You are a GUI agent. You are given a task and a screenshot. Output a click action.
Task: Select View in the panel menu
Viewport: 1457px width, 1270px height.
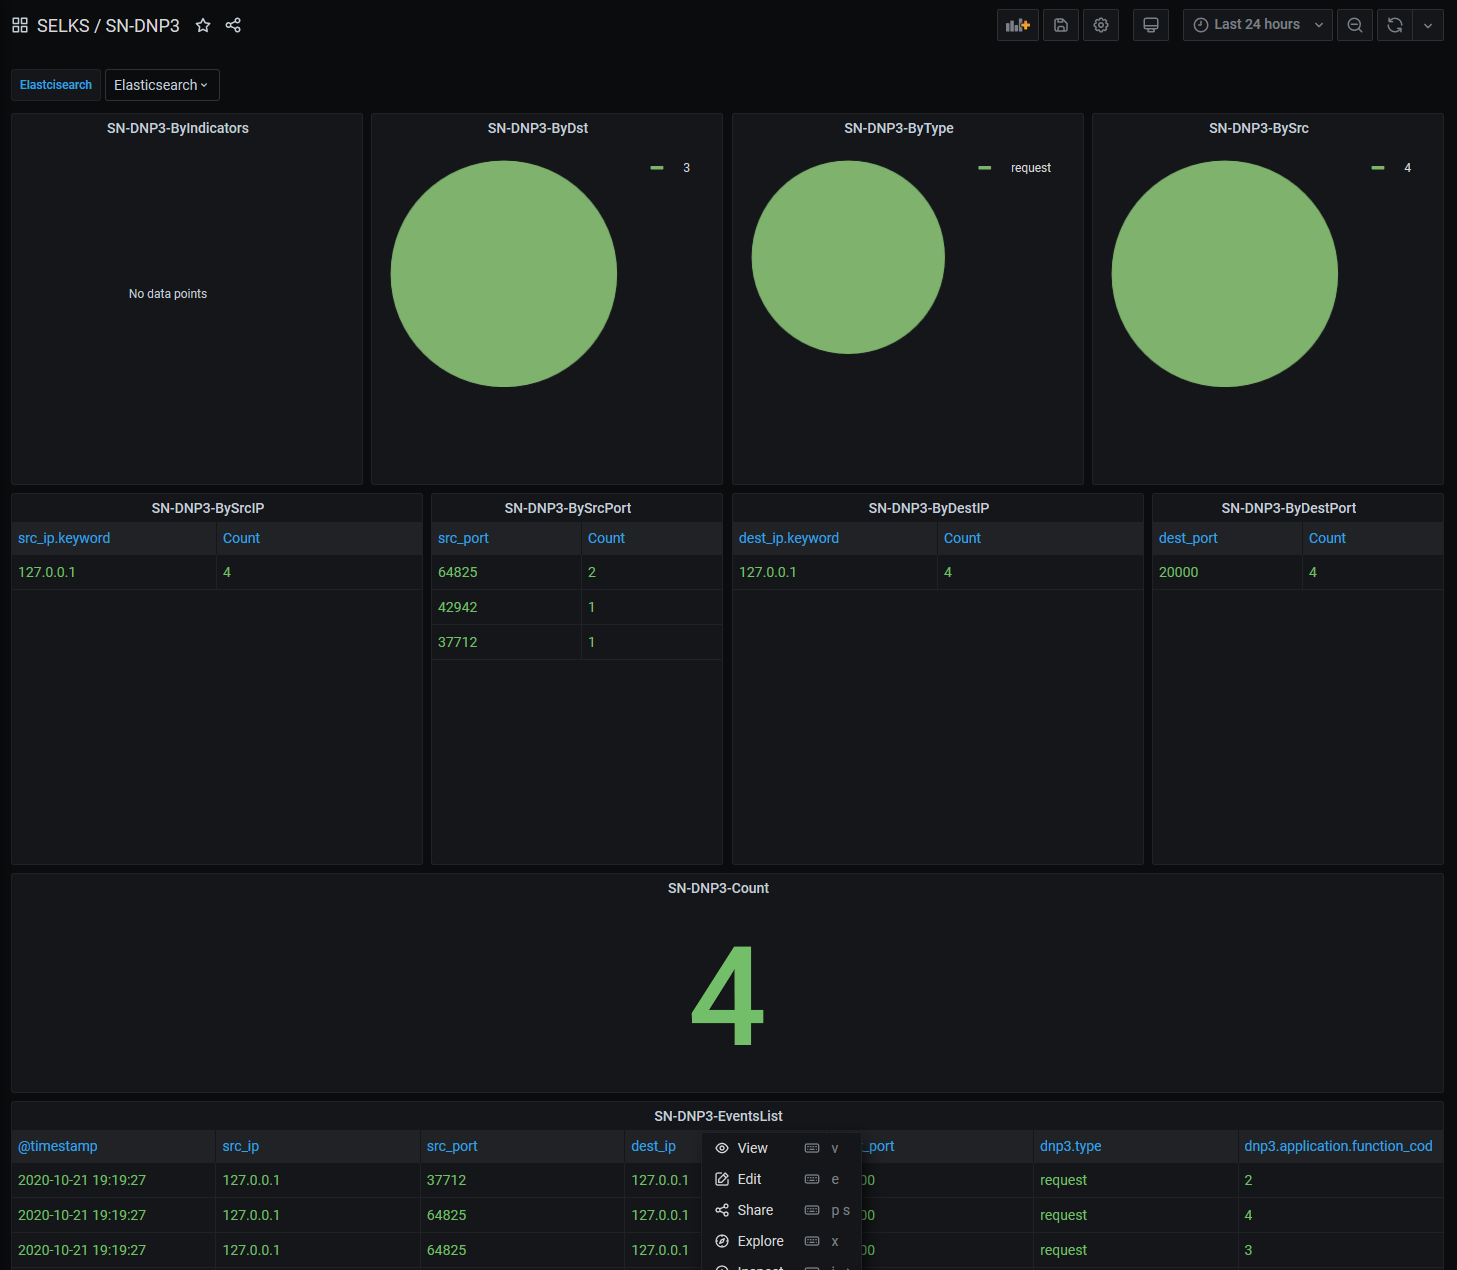pos(752,1148)
